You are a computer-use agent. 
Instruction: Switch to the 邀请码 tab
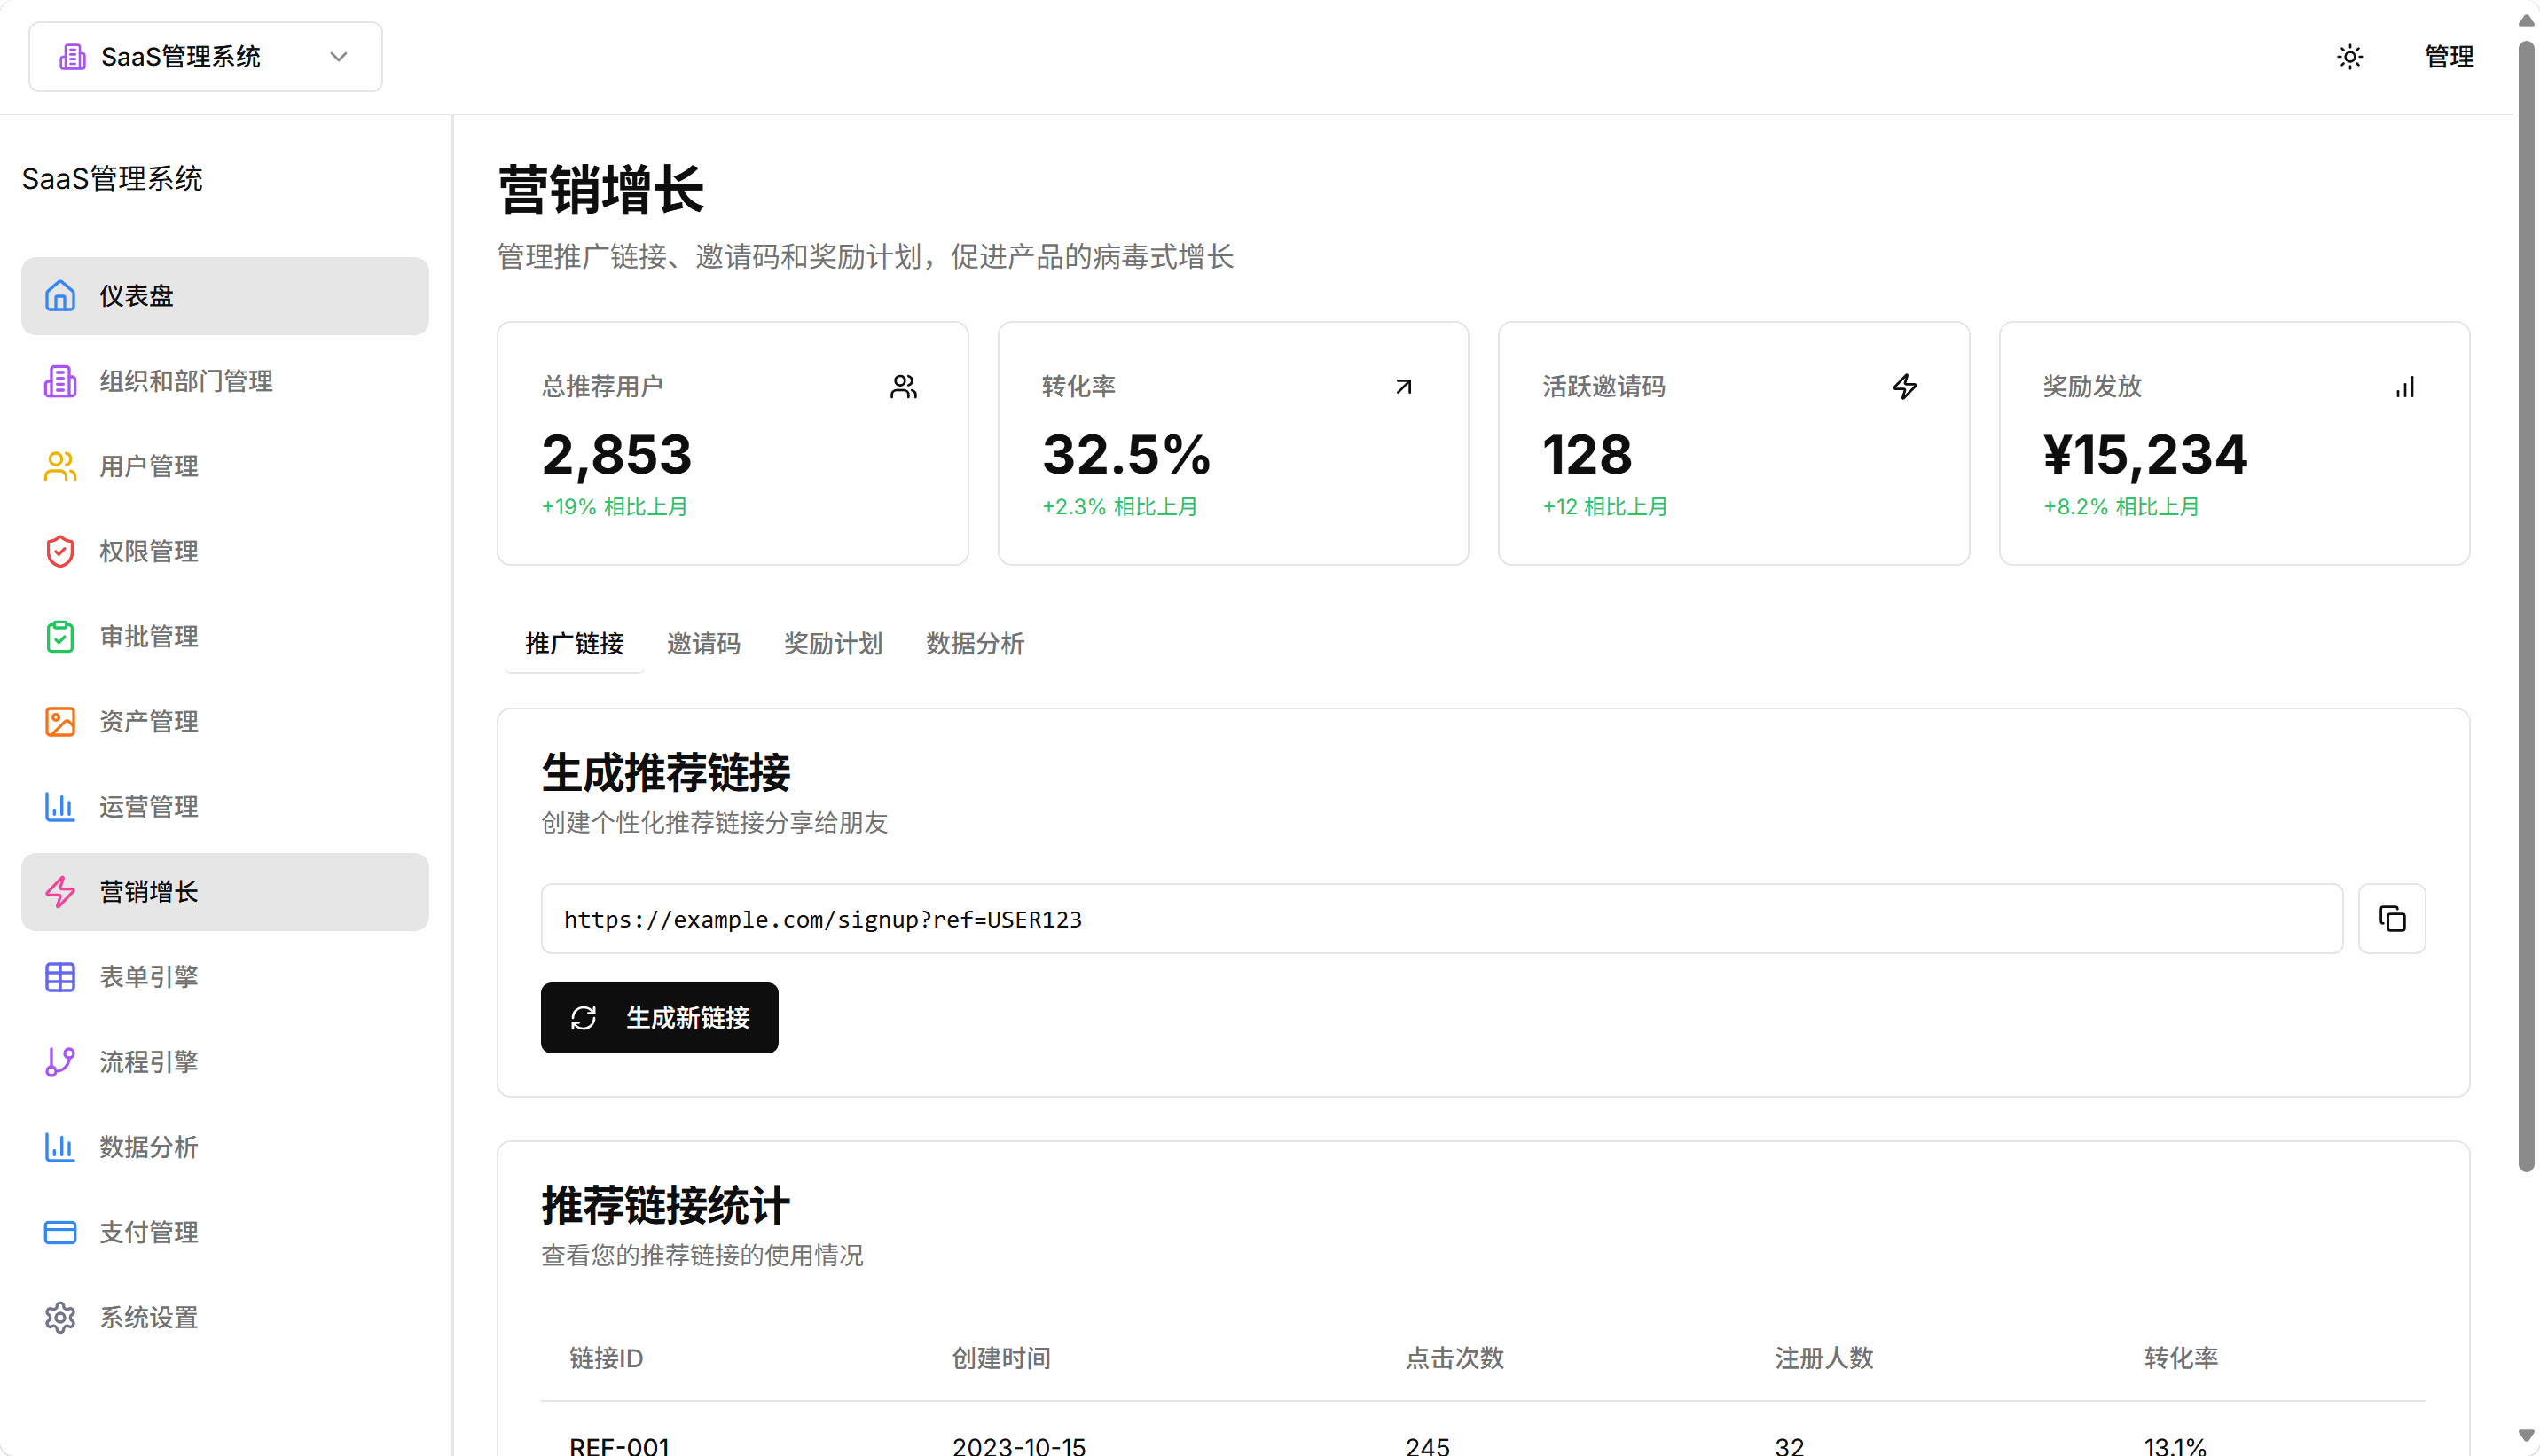point(703,643)
